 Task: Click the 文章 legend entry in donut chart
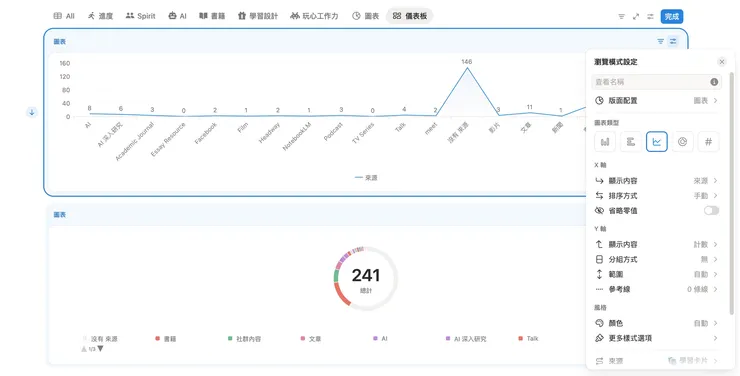click(x=311, y=339)
